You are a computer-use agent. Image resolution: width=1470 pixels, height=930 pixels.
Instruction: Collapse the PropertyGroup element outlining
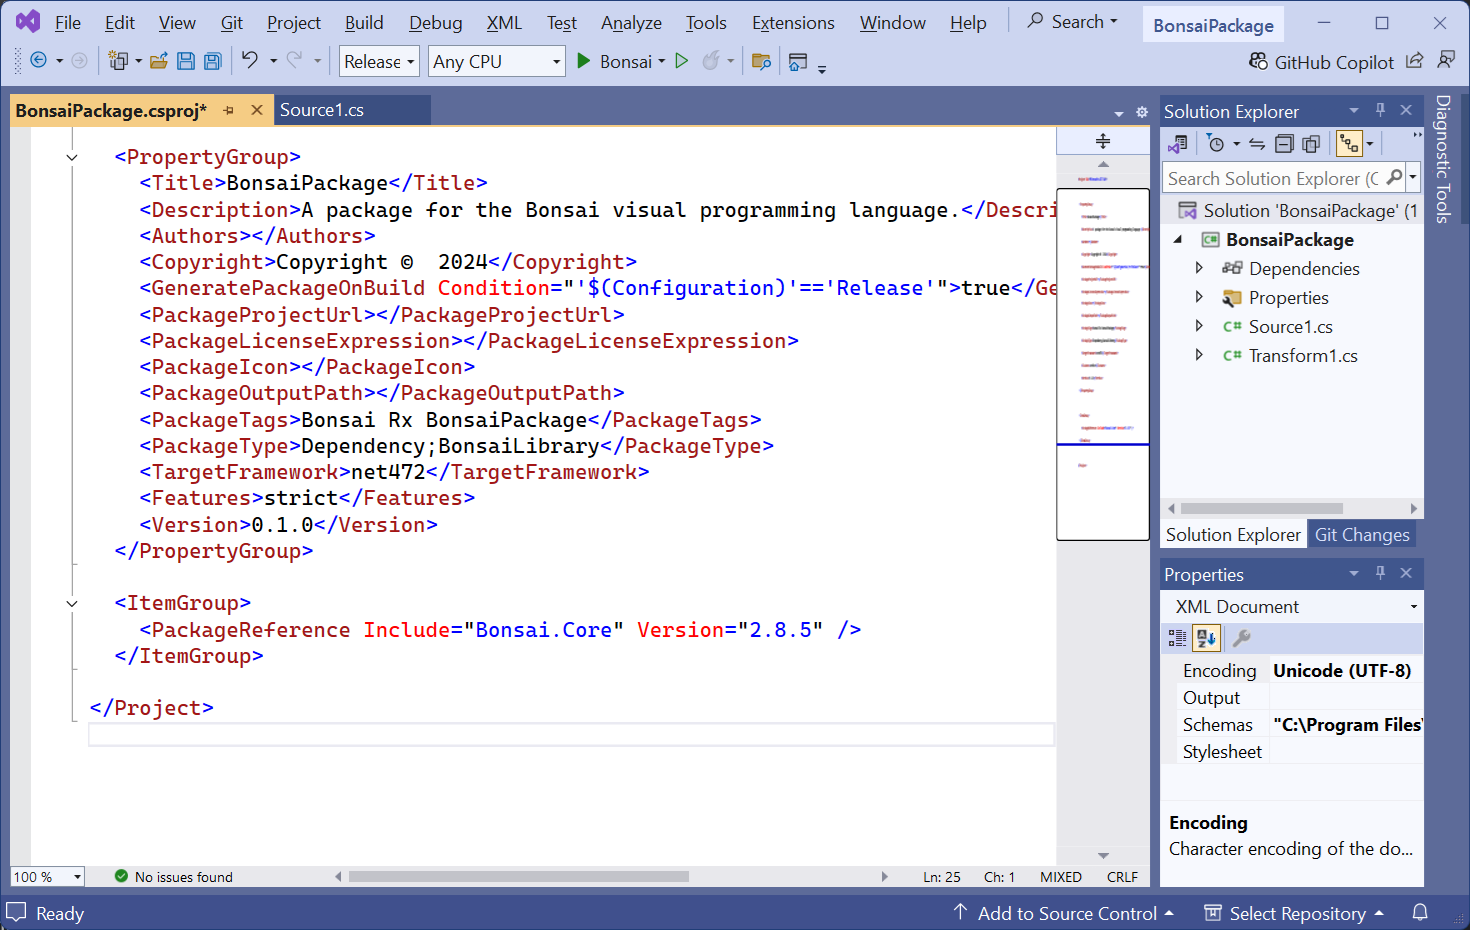pos(72,157)
